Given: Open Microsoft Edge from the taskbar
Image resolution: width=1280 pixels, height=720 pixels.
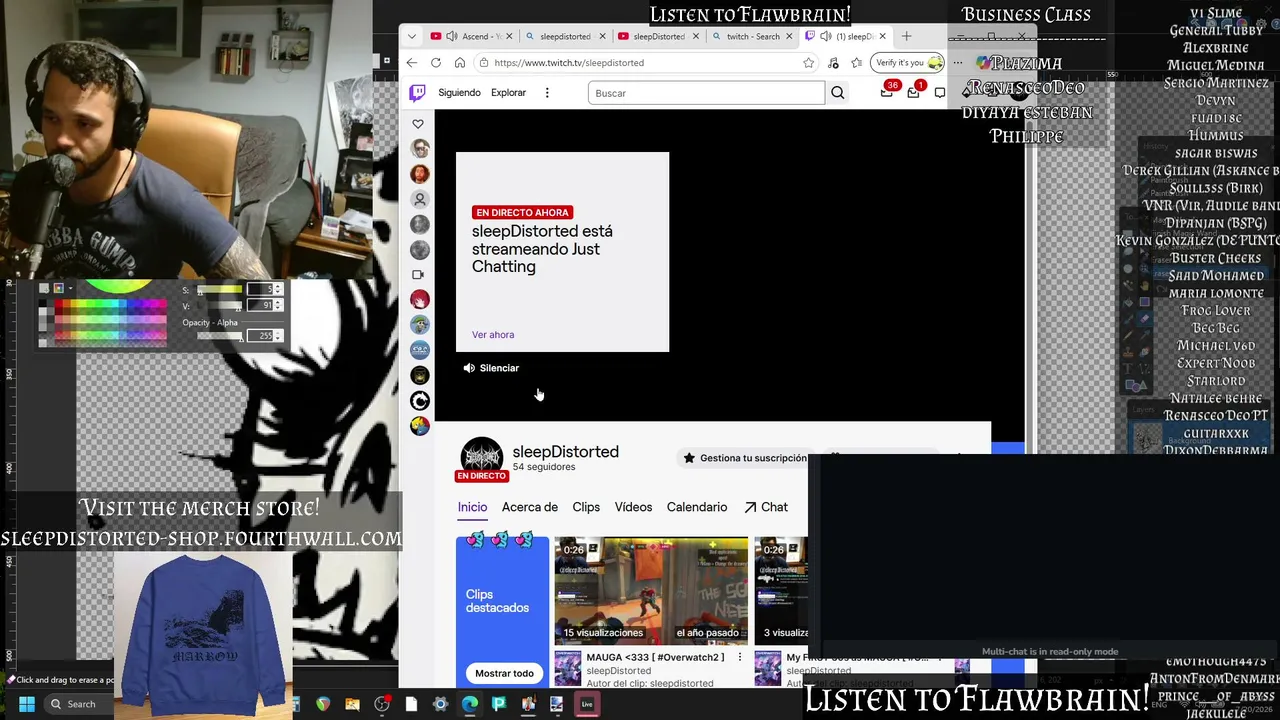Looking at the screenshot, I should (470, 704).
